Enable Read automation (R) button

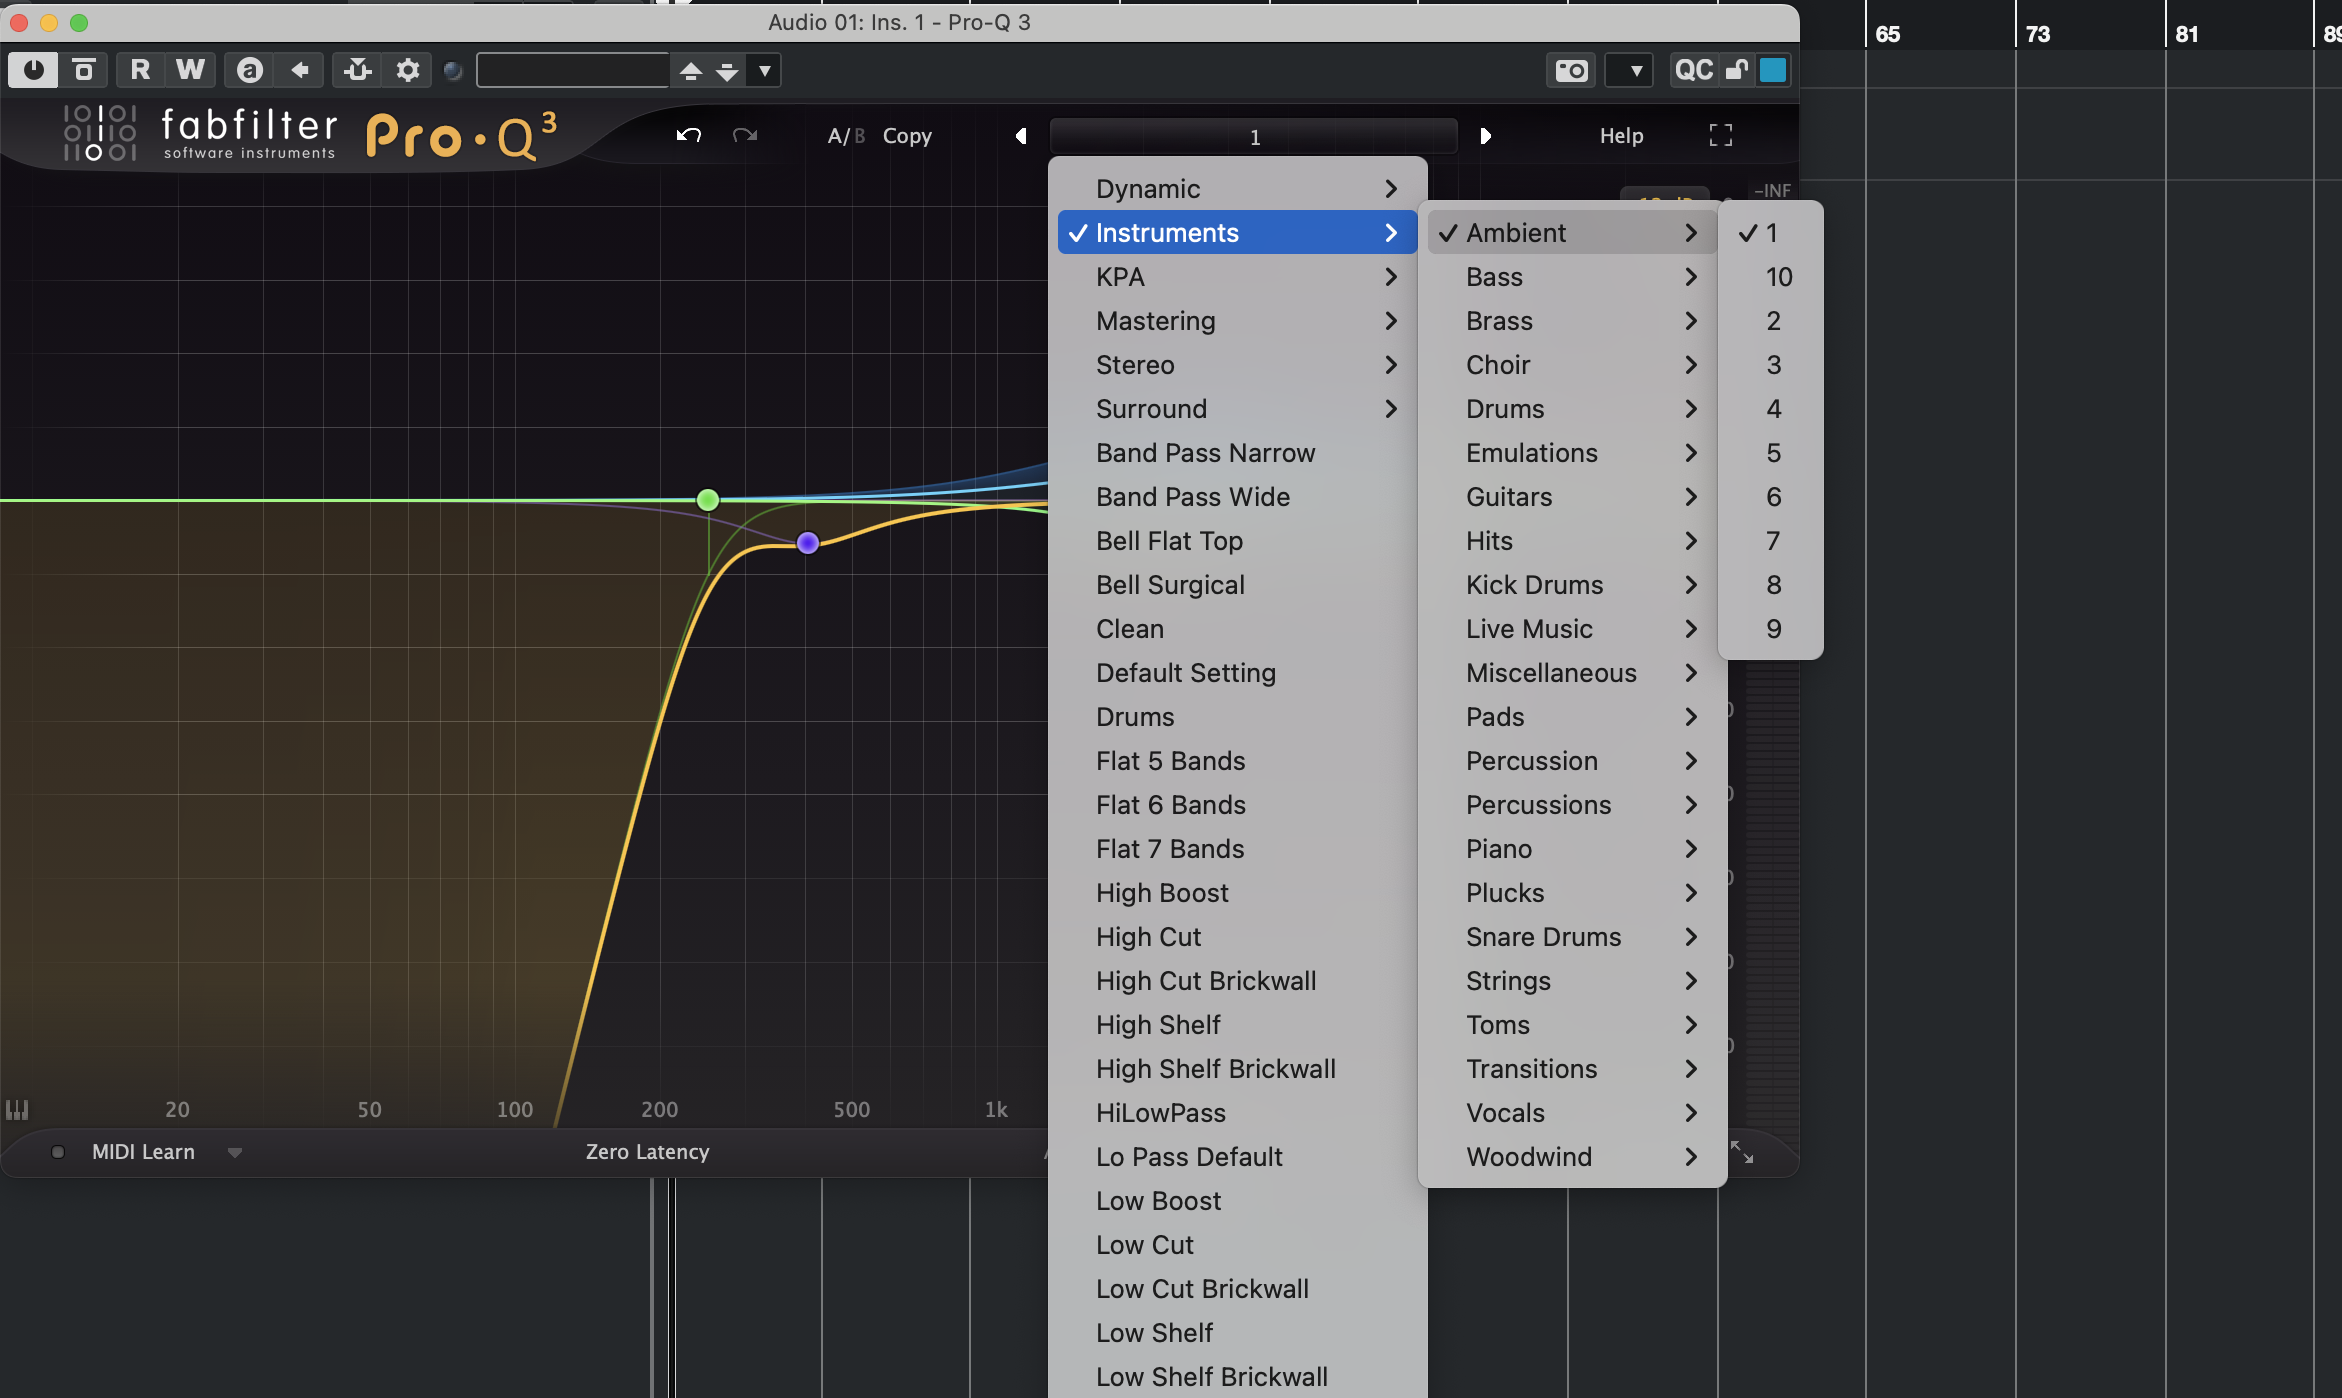click(x=140, y=70)
